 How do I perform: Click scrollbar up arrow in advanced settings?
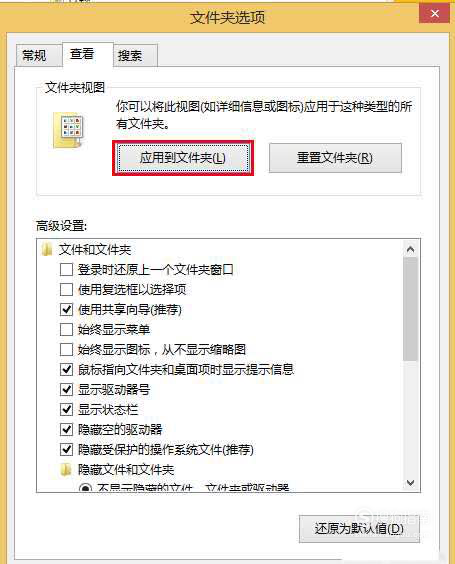(x=410, y=249)
